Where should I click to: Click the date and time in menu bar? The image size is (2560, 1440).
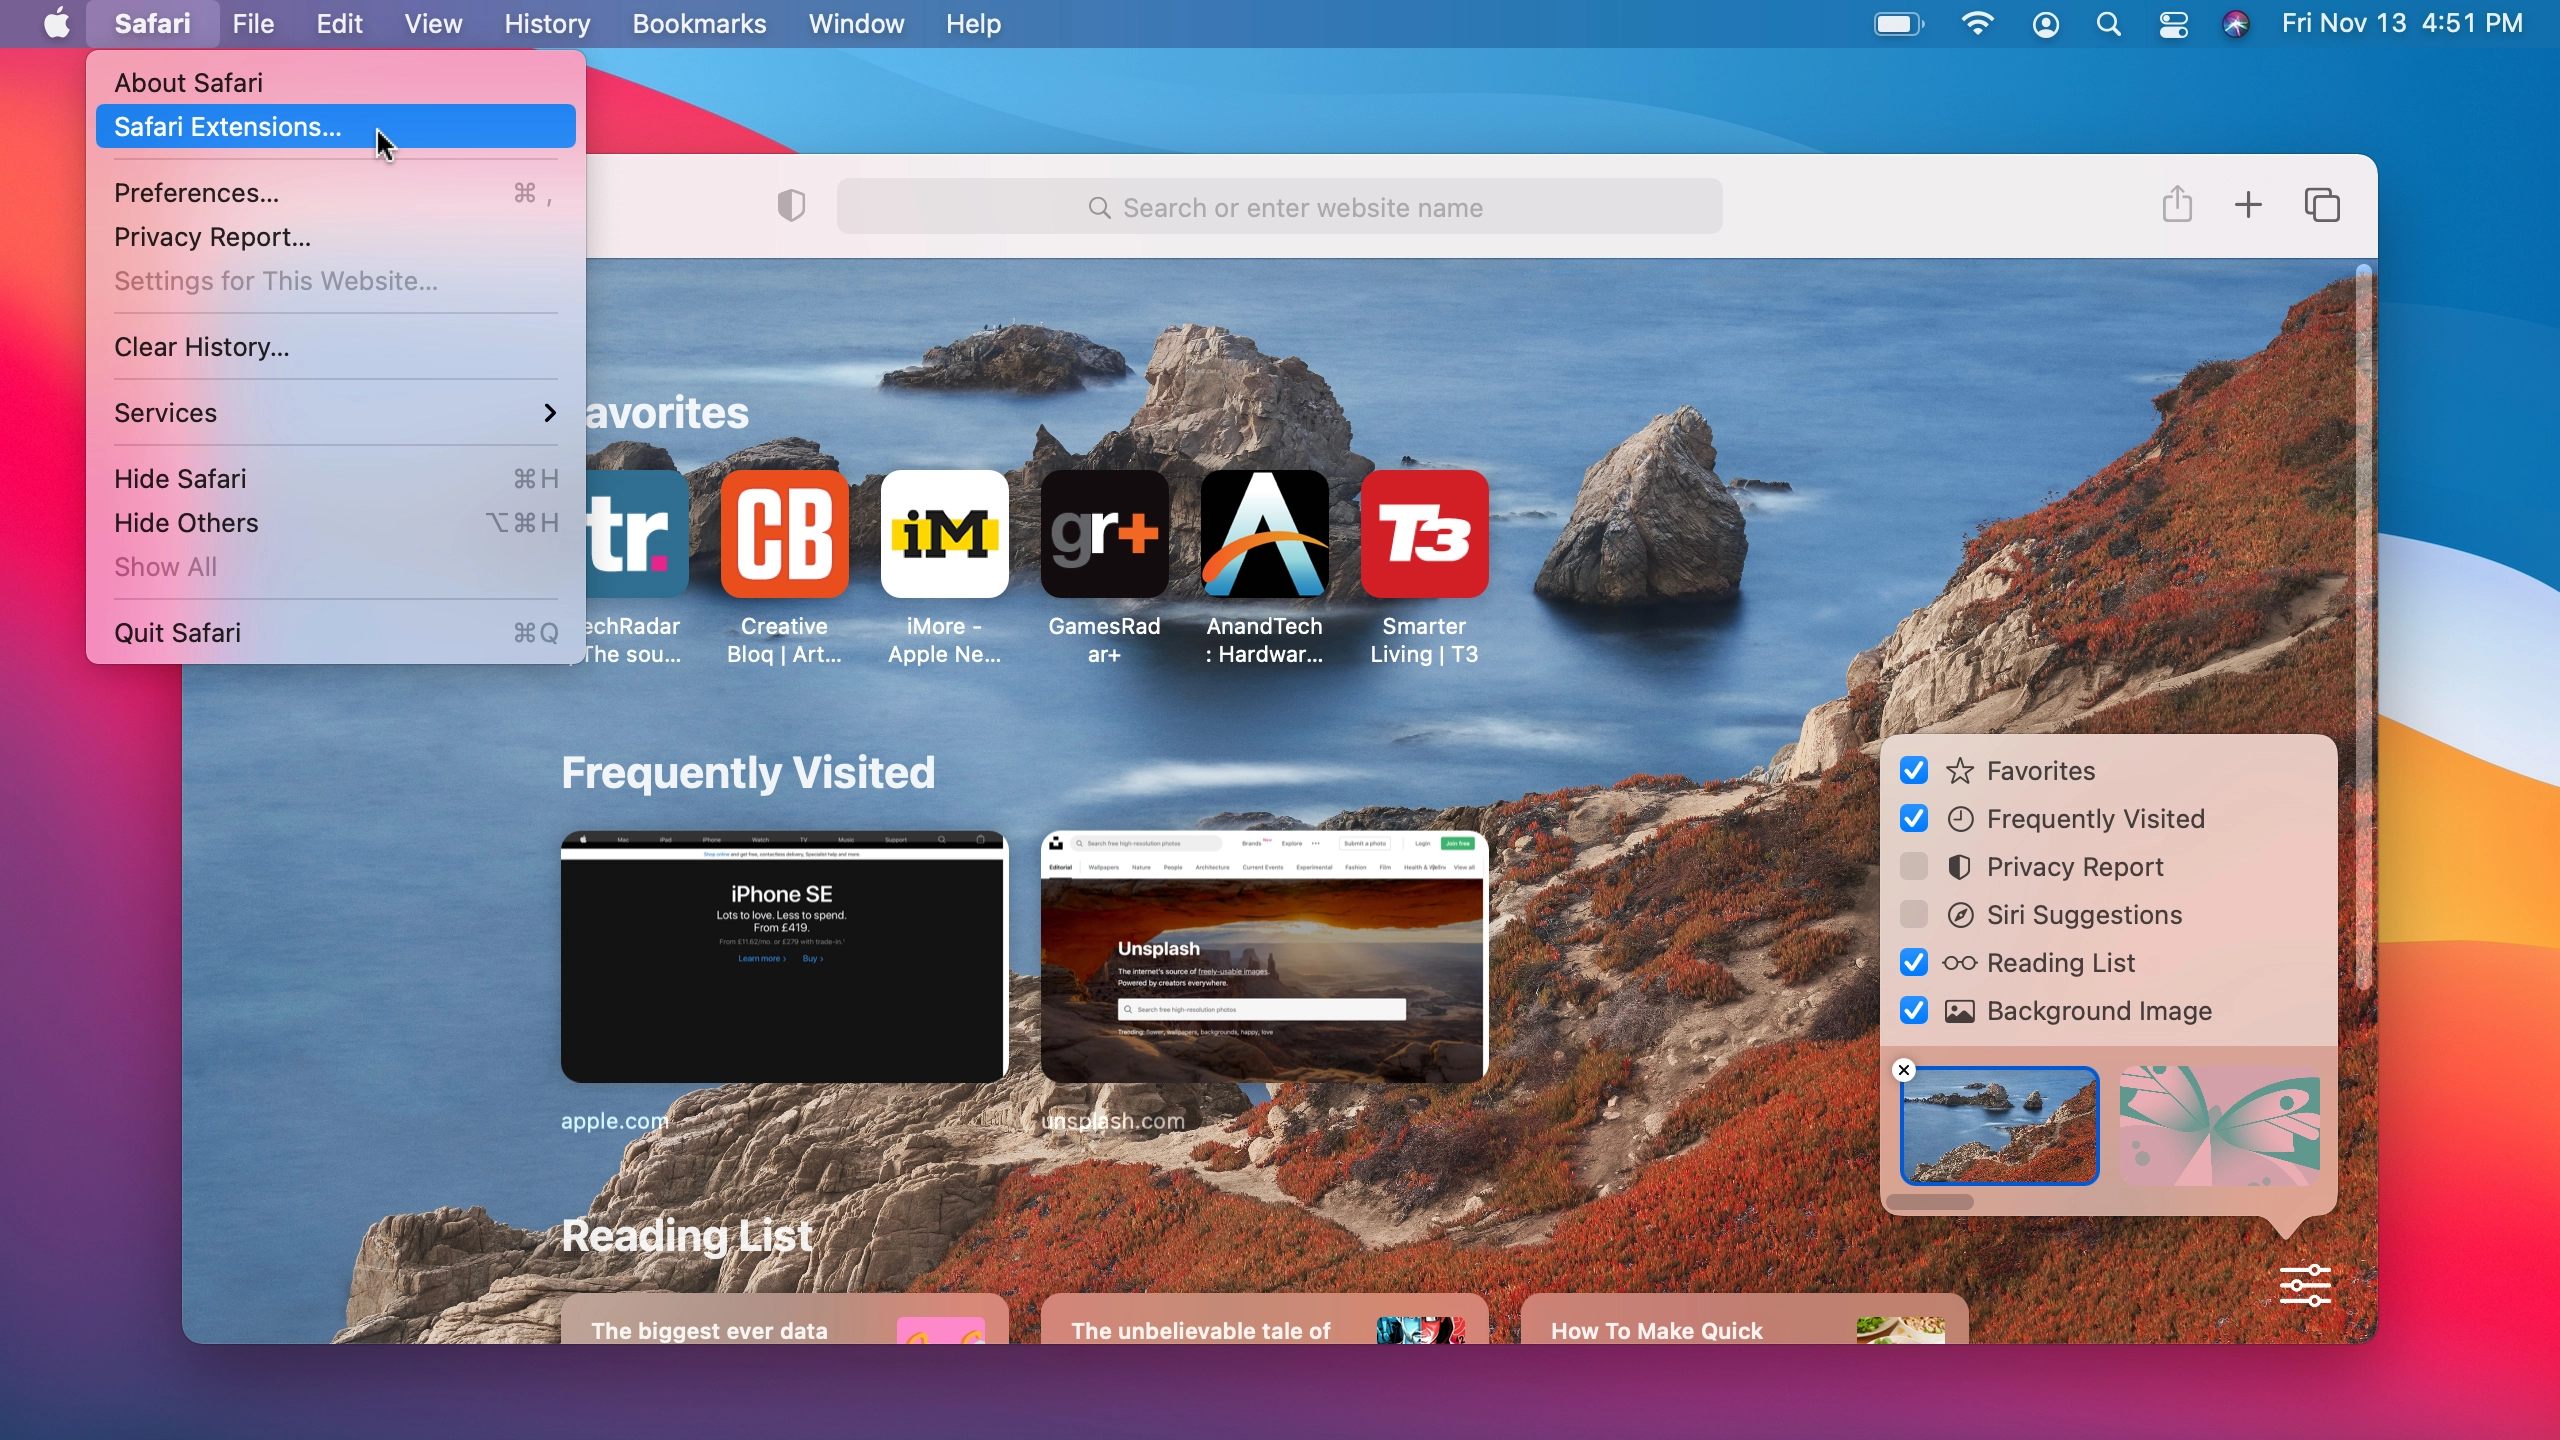2402,24
